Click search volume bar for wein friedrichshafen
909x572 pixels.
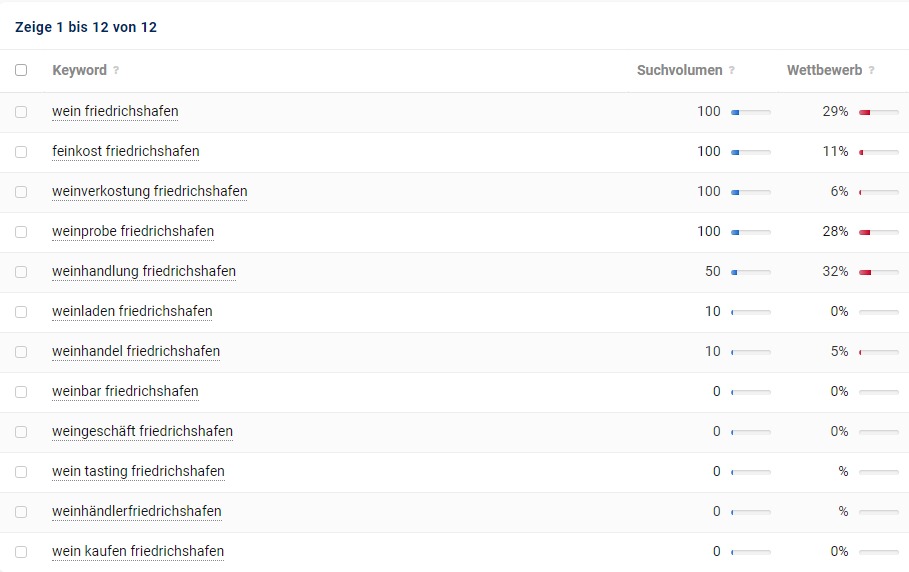point(750,112)
